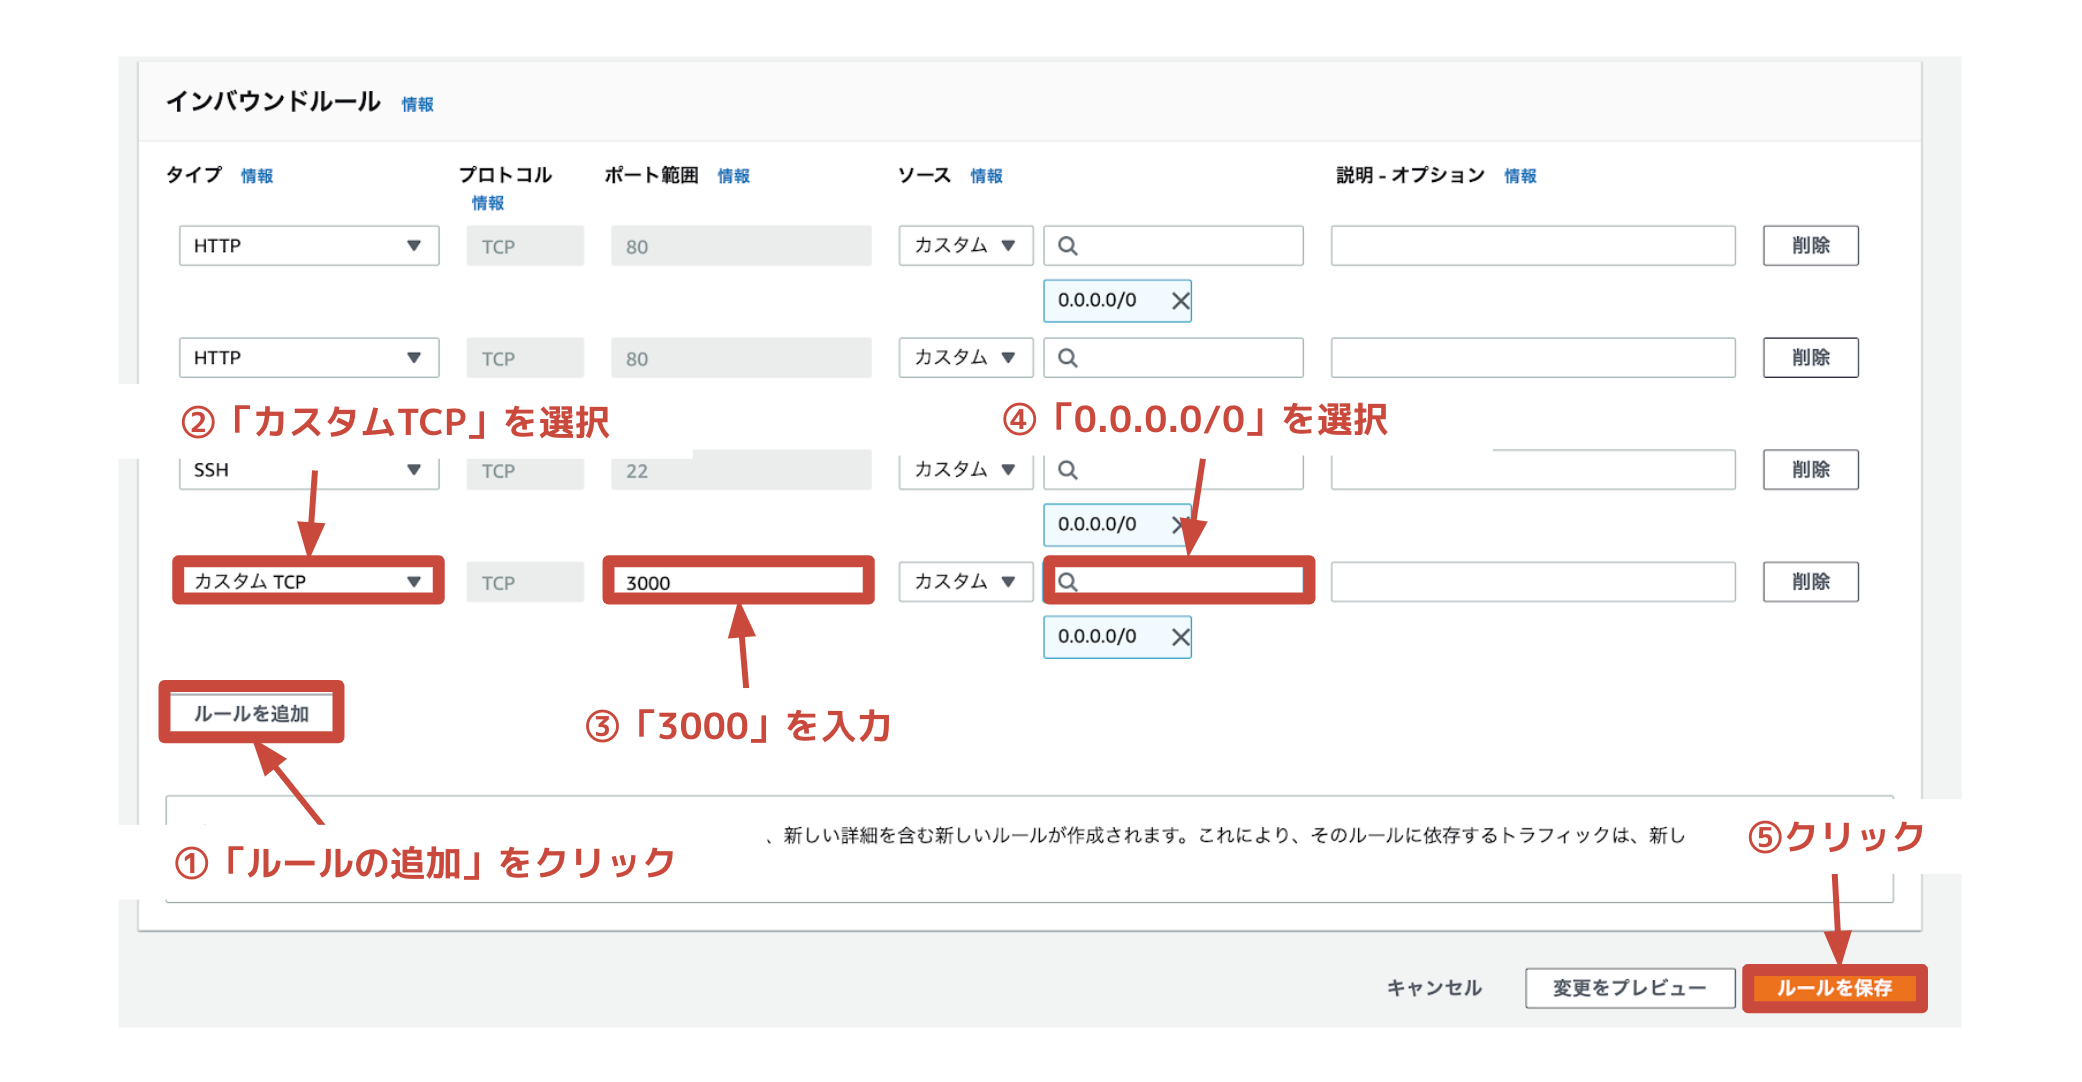Image resolution: width=2082 pixels, height=1082 pixels.
Task: Click search icon in custom TCP source field
Action: click(x=1068, y=582)
